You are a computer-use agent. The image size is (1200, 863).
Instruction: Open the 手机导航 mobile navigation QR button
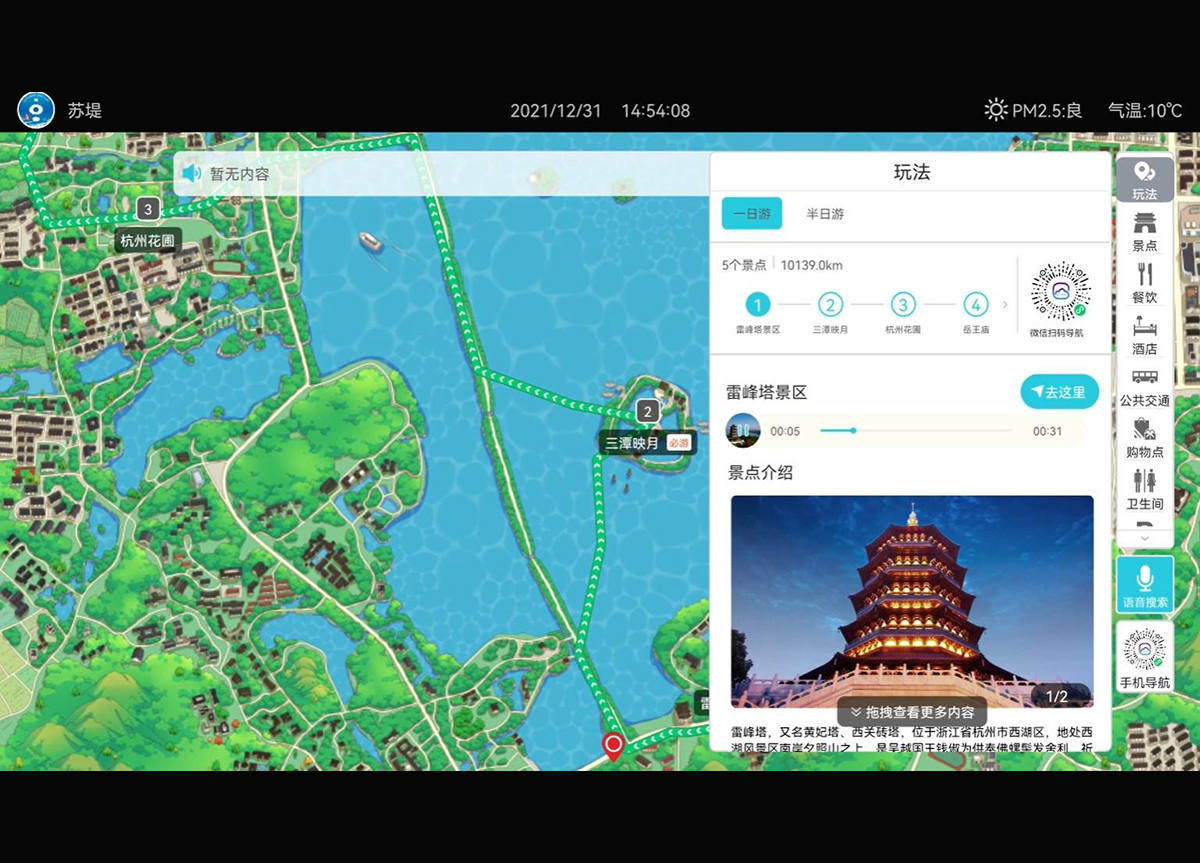1144,657
